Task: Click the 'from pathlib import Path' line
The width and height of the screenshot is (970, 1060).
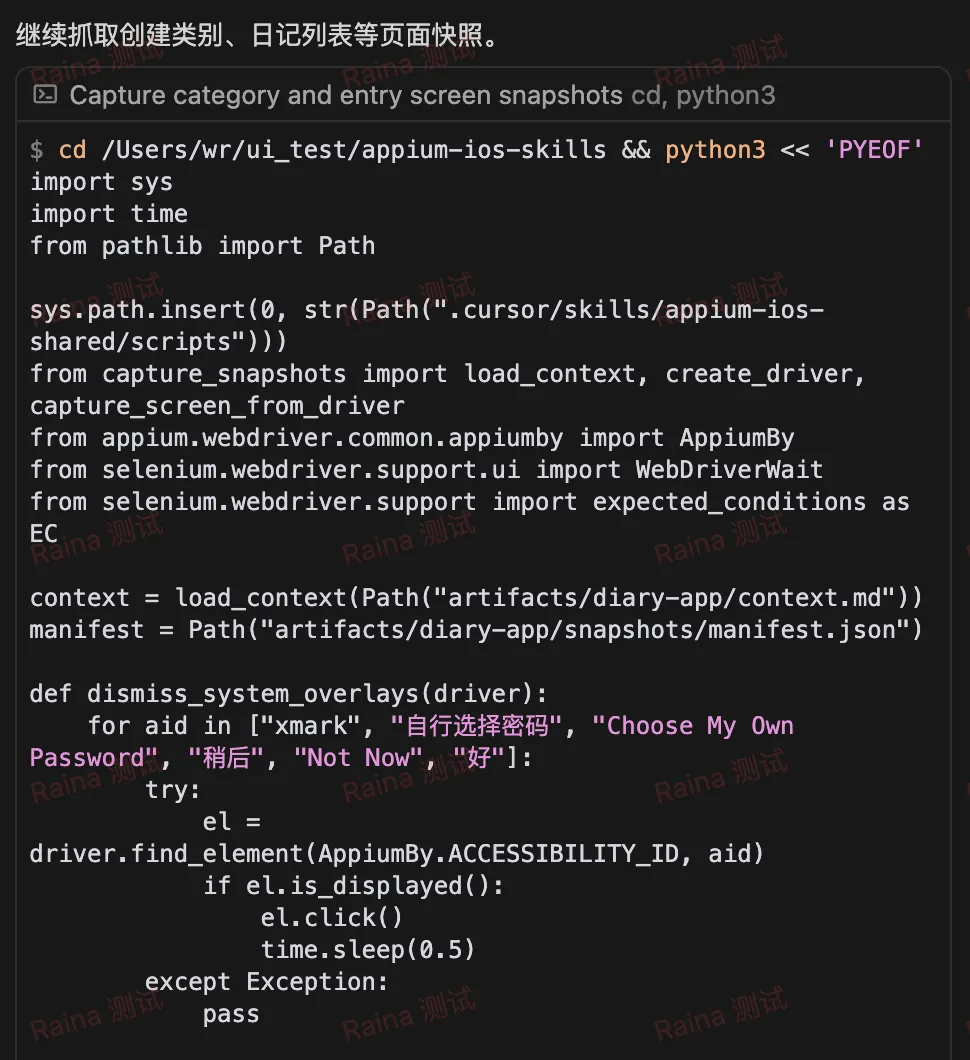Action: click(202, 245)
